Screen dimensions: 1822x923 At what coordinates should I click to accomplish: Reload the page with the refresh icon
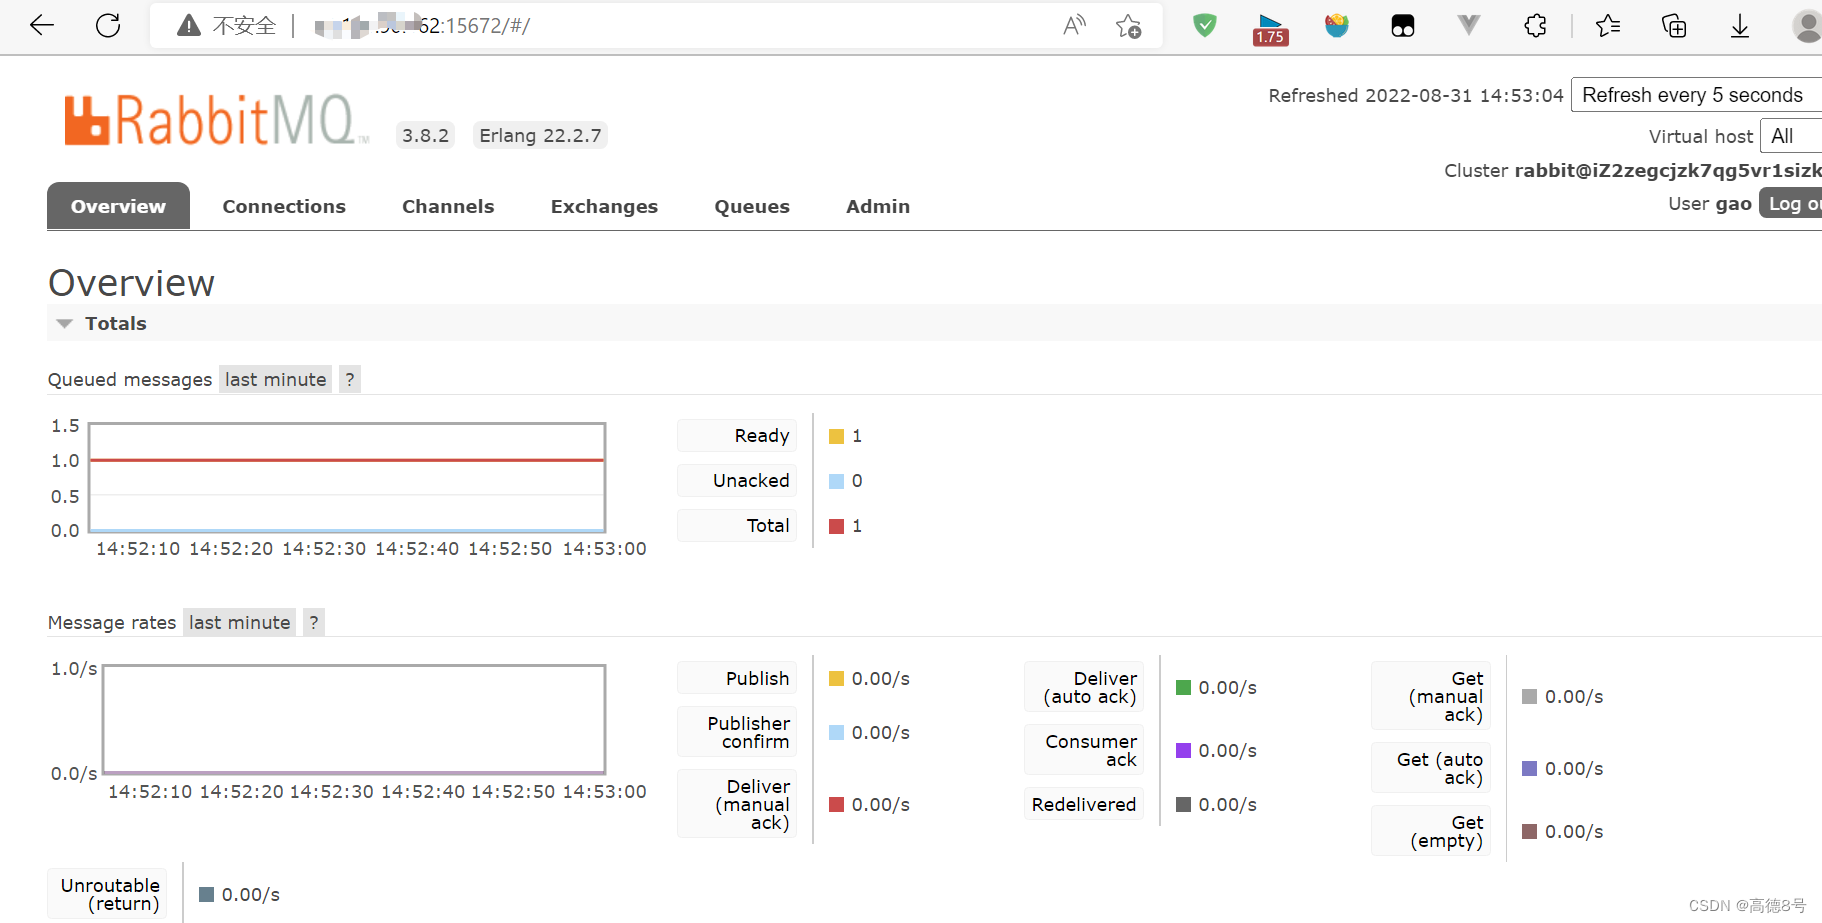[108, 26]
